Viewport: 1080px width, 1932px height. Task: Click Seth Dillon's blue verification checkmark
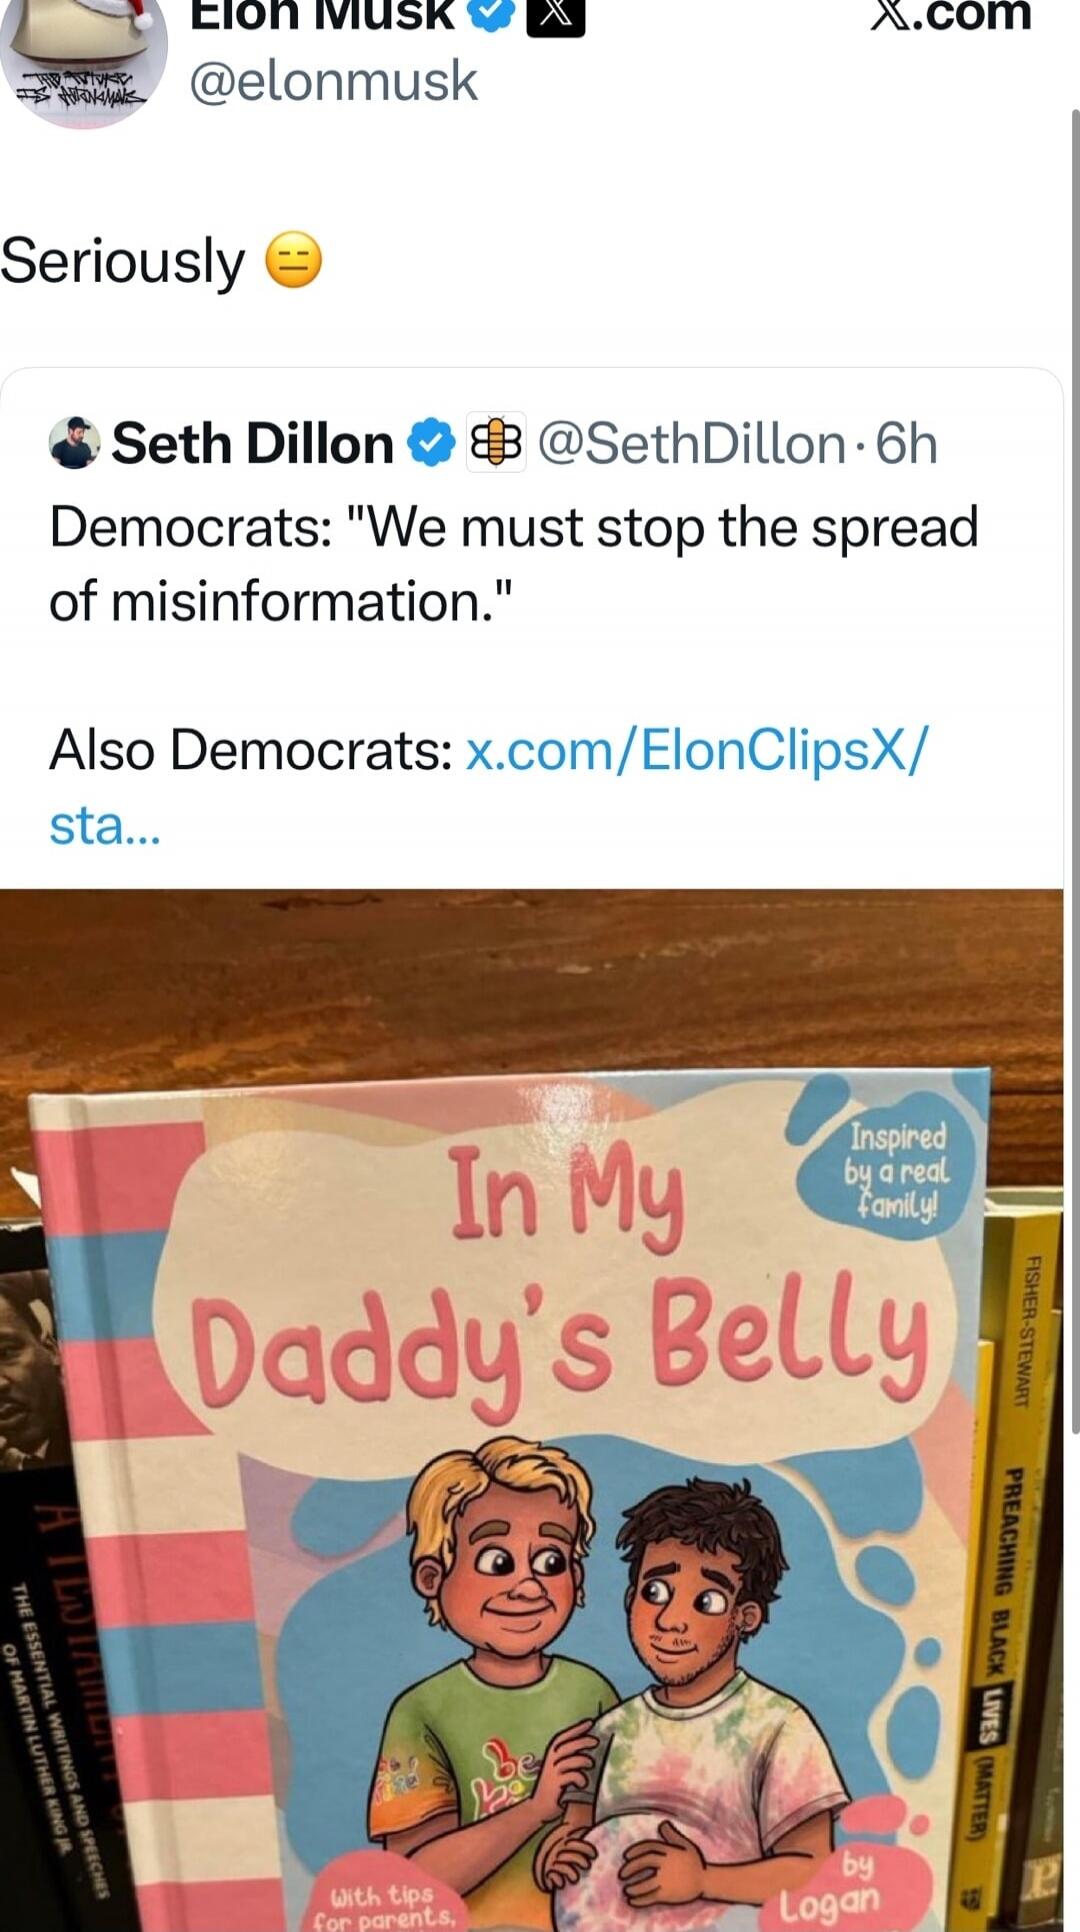pyautogui.click(x=432, y=444)
